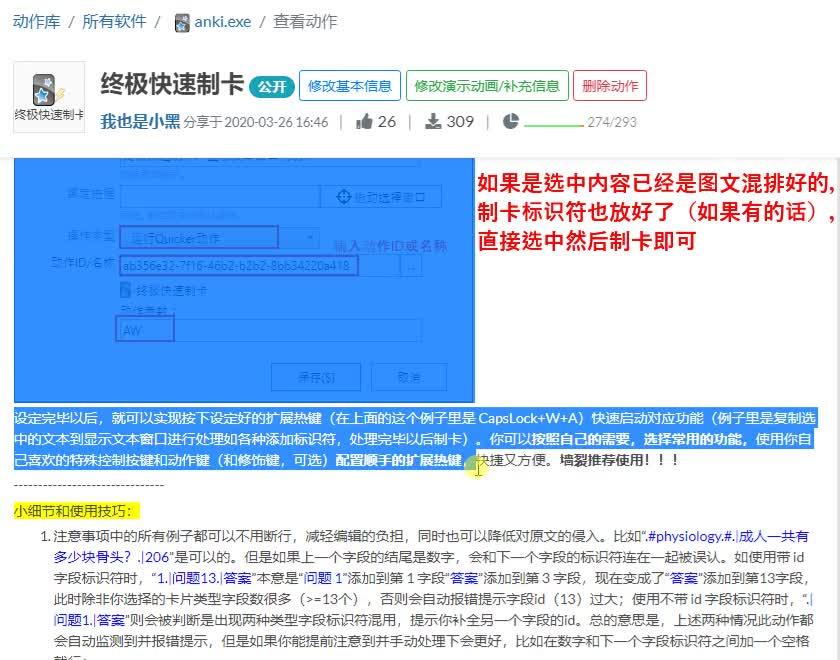The width and height of the screenshot is (840, 660).
Task: Click the 修改演示动画/补充信息 button
Action: point(489,85)
